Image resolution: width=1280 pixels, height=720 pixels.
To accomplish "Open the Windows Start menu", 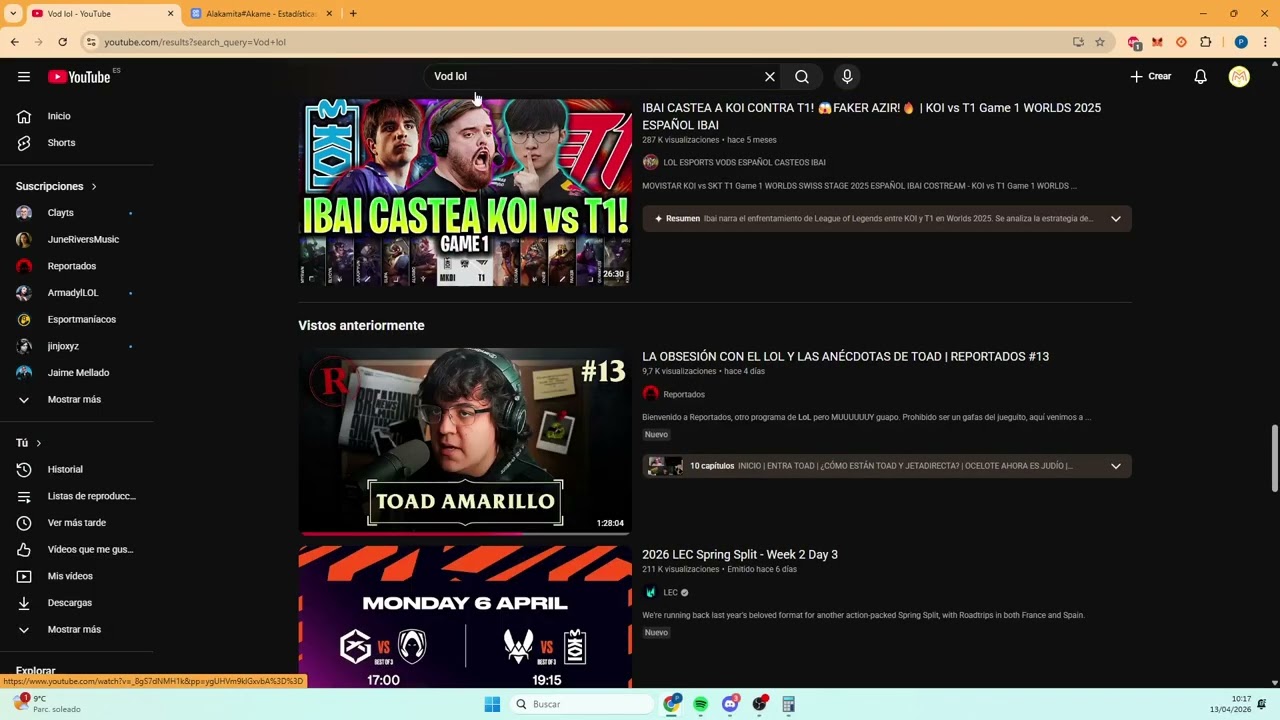I will click(x=492, y=704).
